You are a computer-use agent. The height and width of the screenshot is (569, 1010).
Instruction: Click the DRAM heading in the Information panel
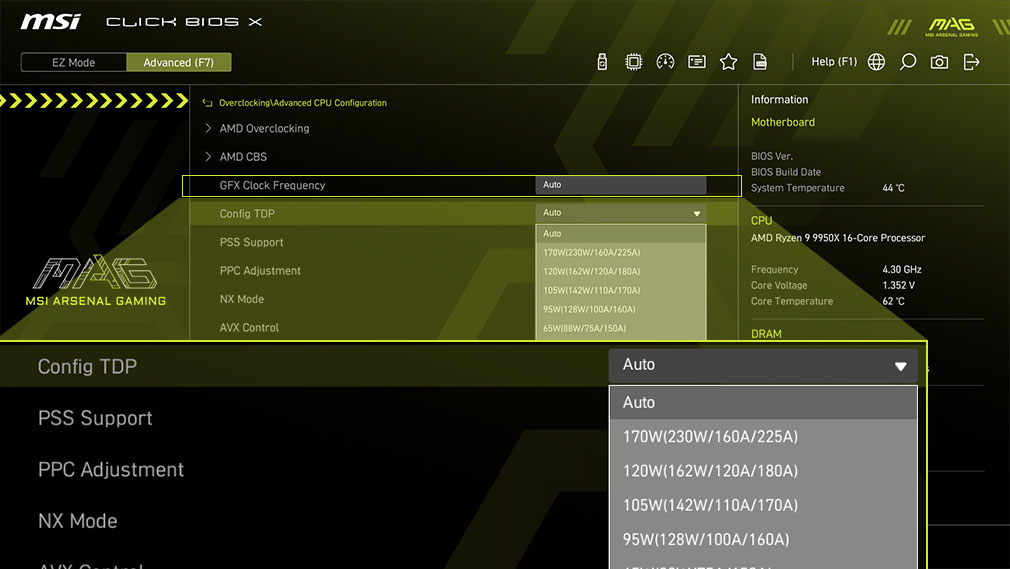pyautogui.click(x=766, y=334)
